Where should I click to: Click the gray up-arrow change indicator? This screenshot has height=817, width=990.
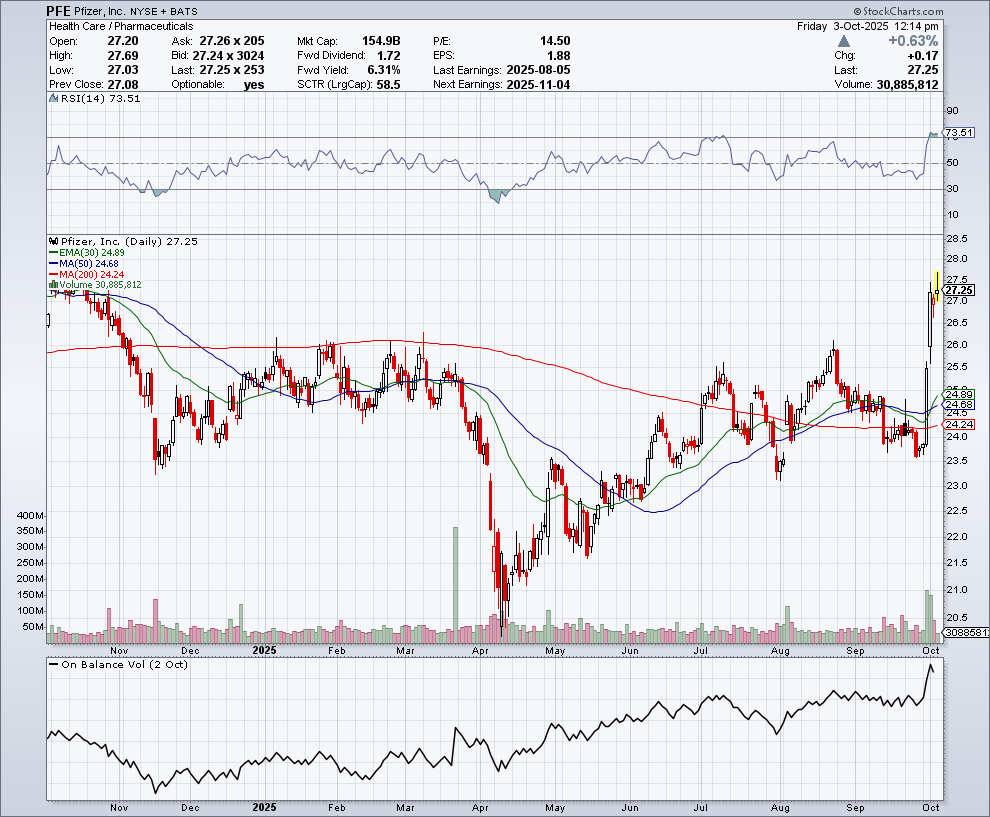pyautogui.click(x=844, y=41)
